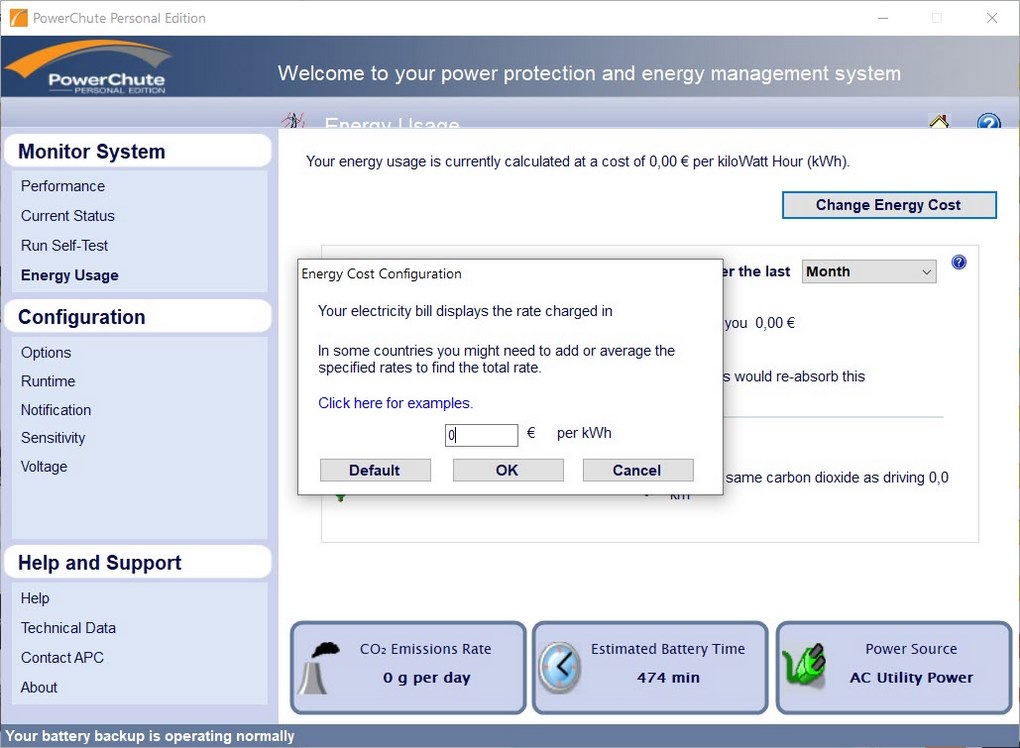Image resolution: width=1020 pixels, height=748 pixels.
Task: Select Energy Usage in sidebar
Action: (70, 275)
